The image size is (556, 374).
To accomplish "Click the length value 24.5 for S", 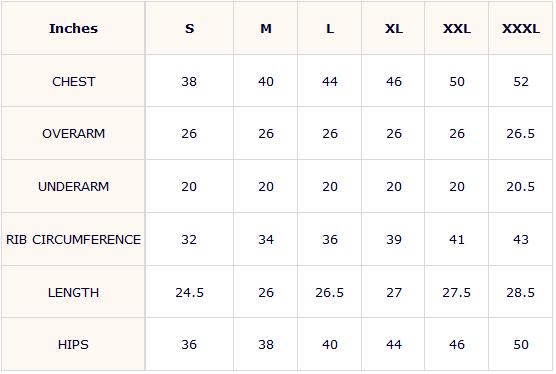I will coord(189,292).
